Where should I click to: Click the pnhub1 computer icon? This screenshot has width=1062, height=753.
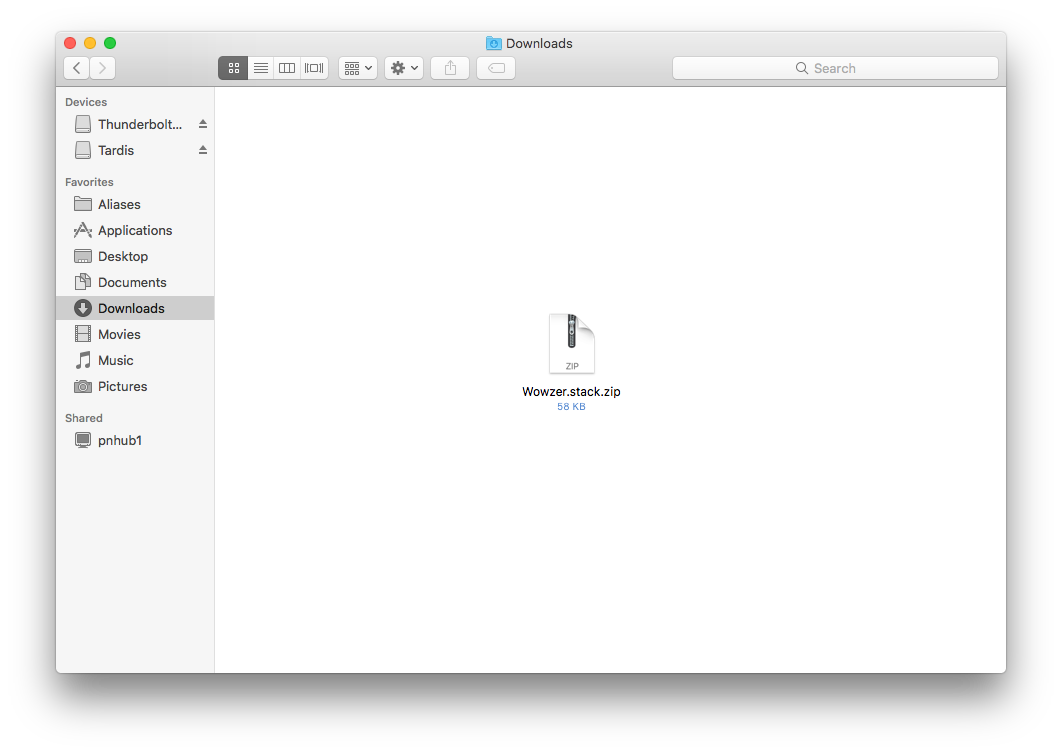tap(83, 440)
